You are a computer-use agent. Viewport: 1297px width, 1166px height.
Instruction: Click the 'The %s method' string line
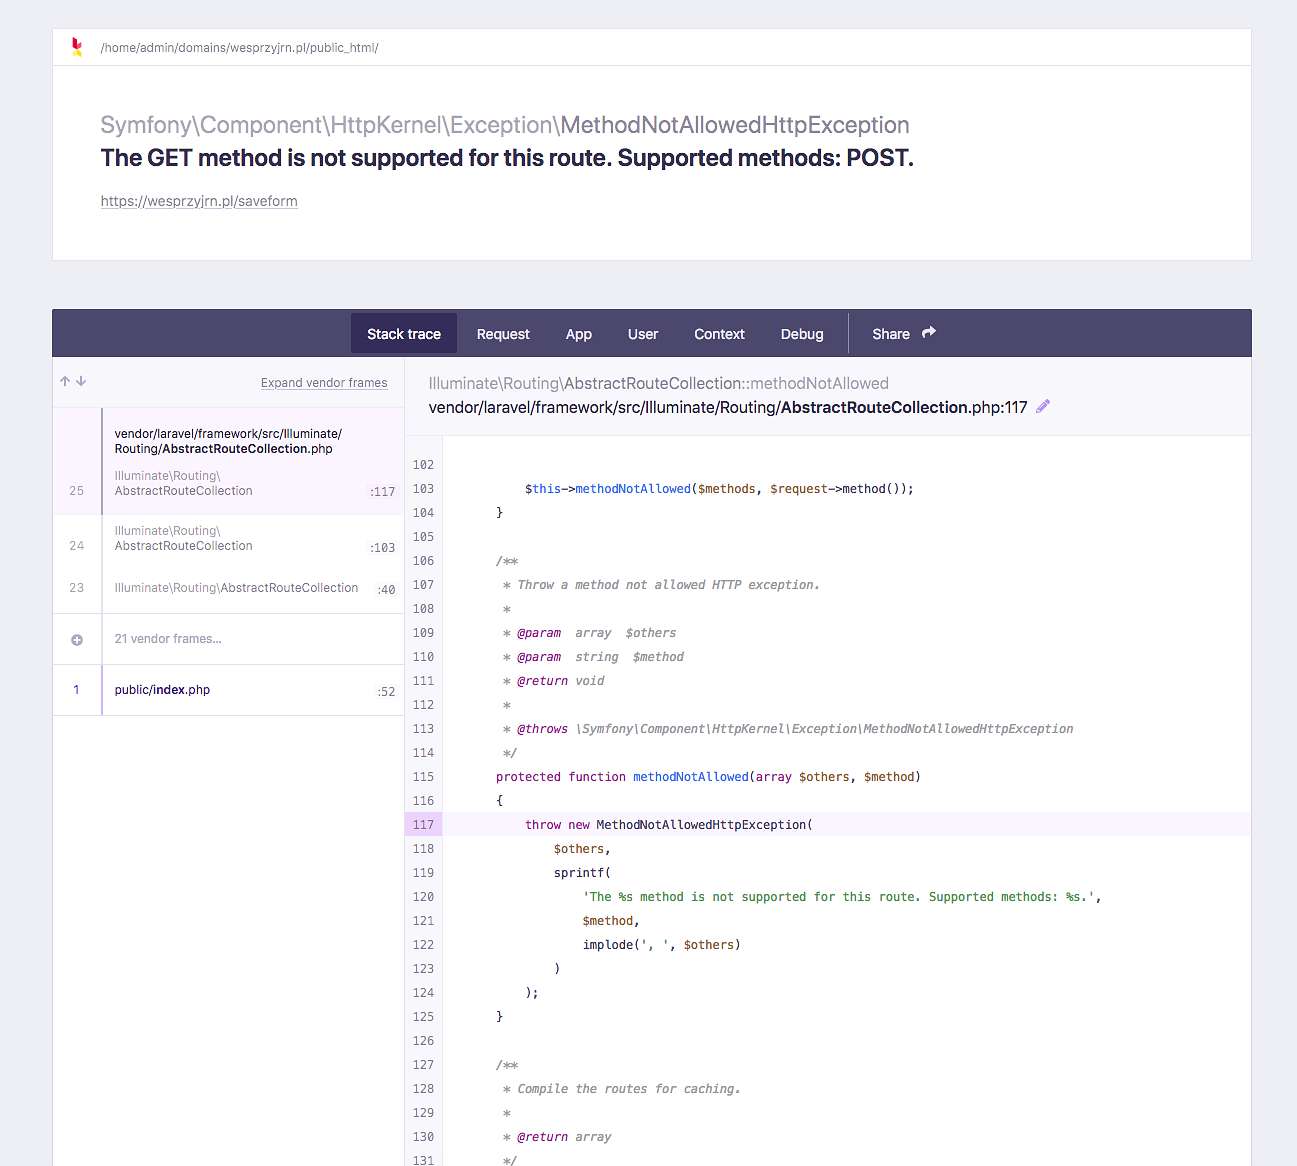(842, 897)
